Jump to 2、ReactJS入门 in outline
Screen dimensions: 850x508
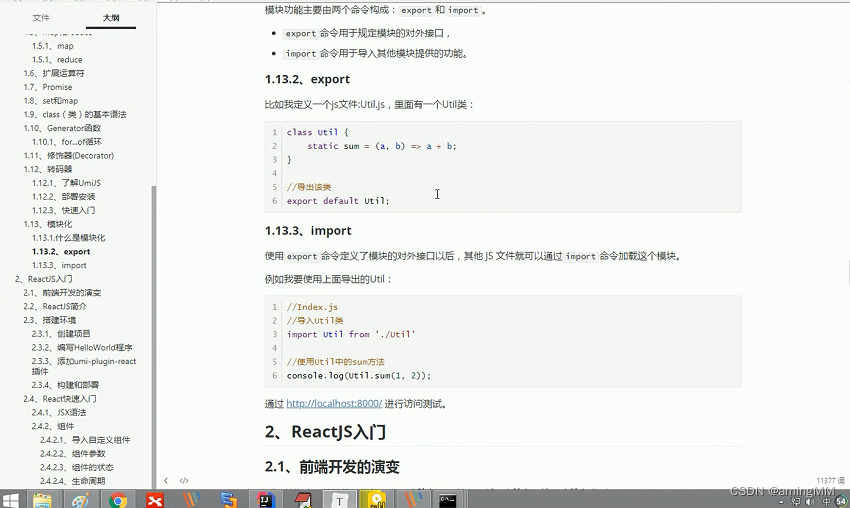click(43, 279)
